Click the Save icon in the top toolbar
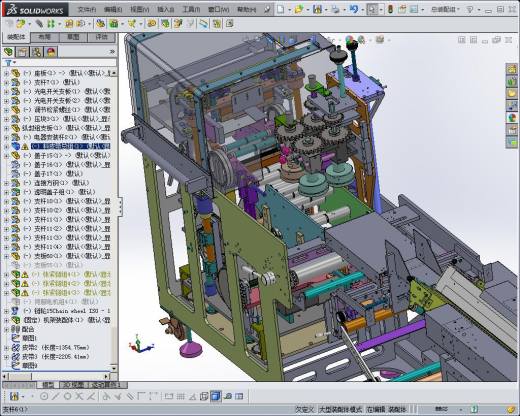Image resolution: width=520 pixels, height=416 pixels. point(317,10)
